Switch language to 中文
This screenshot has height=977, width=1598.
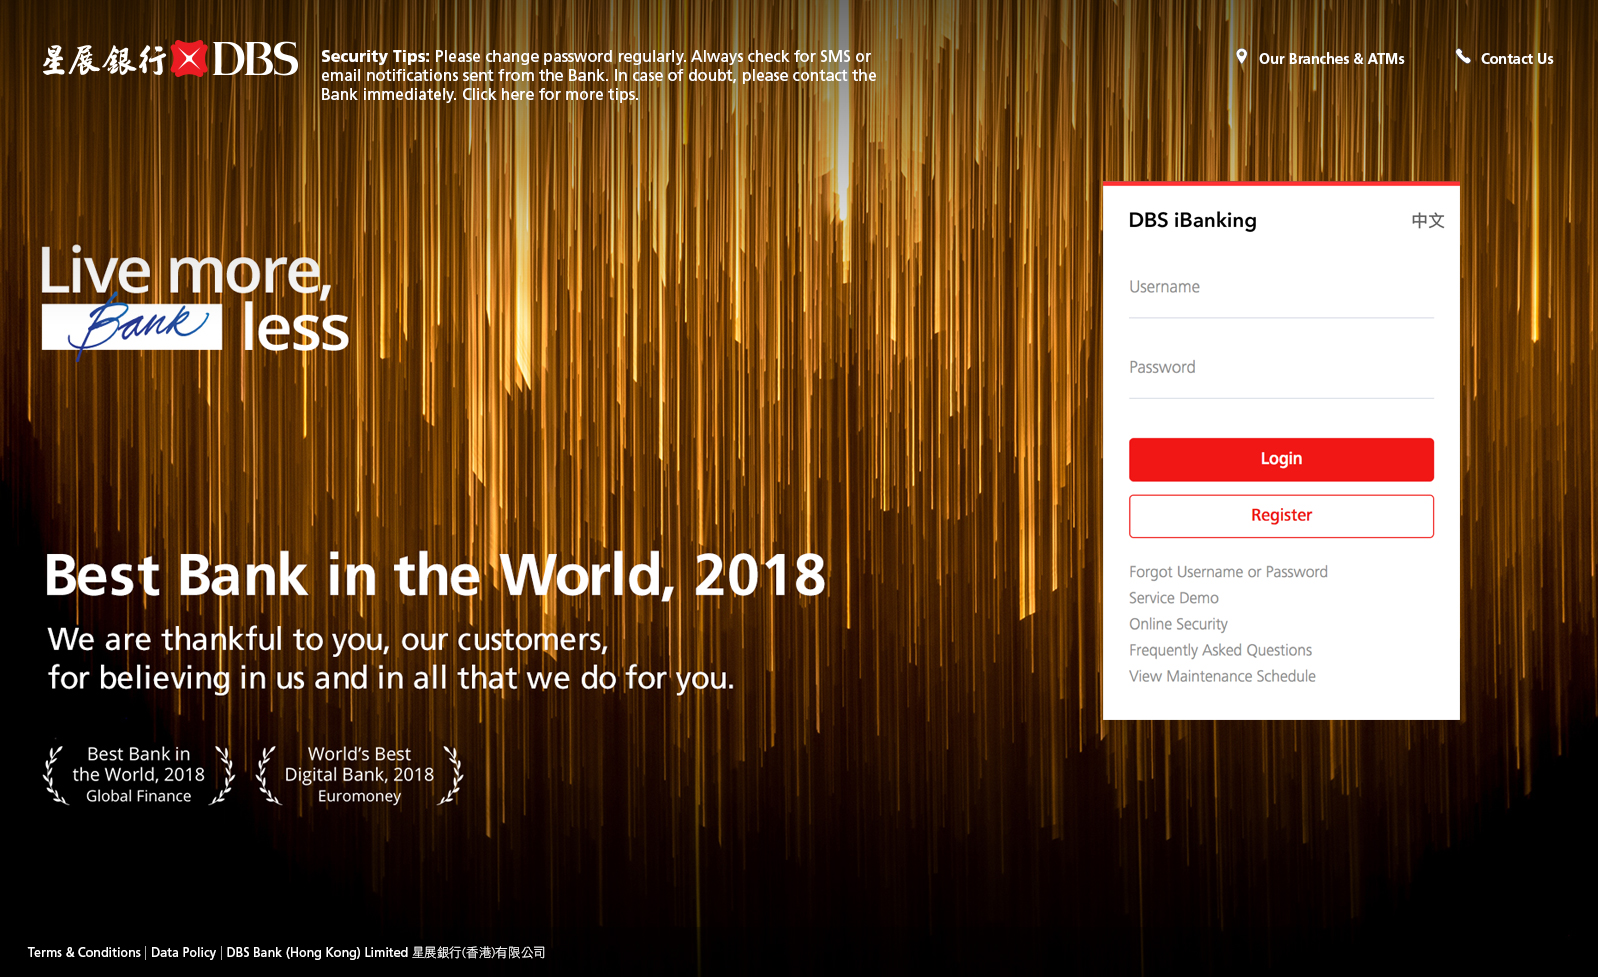tap(1427, 221)
